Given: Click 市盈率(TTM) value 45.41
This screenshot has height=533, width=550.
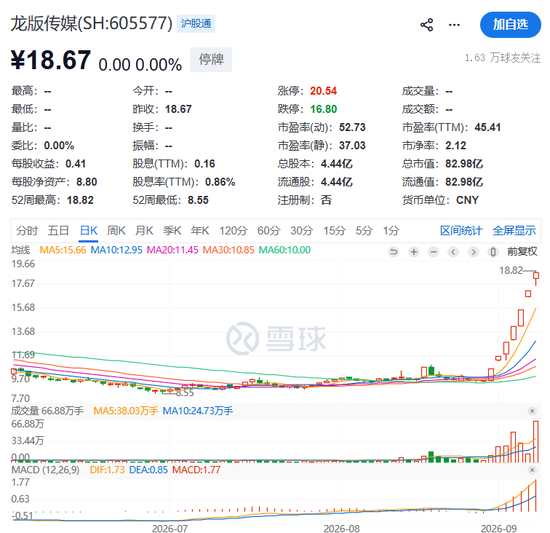Looking at the screenshot, I should (x=488, y=128).
